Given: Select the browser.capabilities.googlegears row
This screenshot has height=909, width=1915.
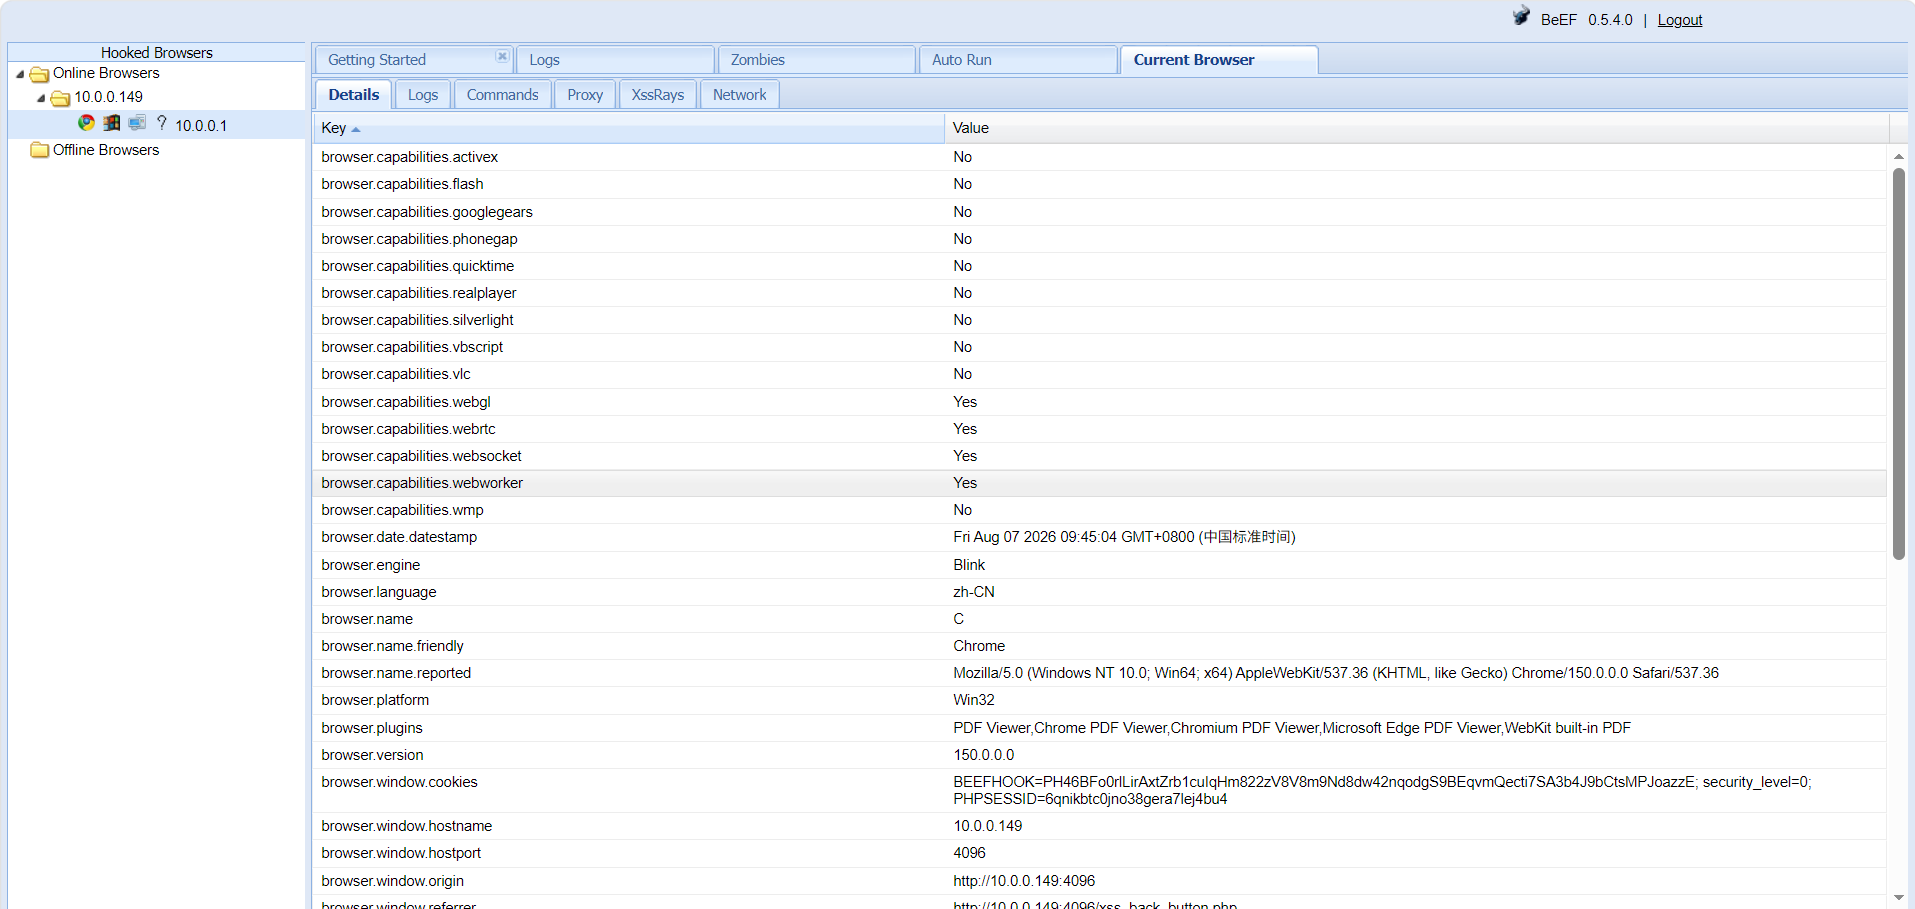Looking at the screenshot, I should 1100,212.
